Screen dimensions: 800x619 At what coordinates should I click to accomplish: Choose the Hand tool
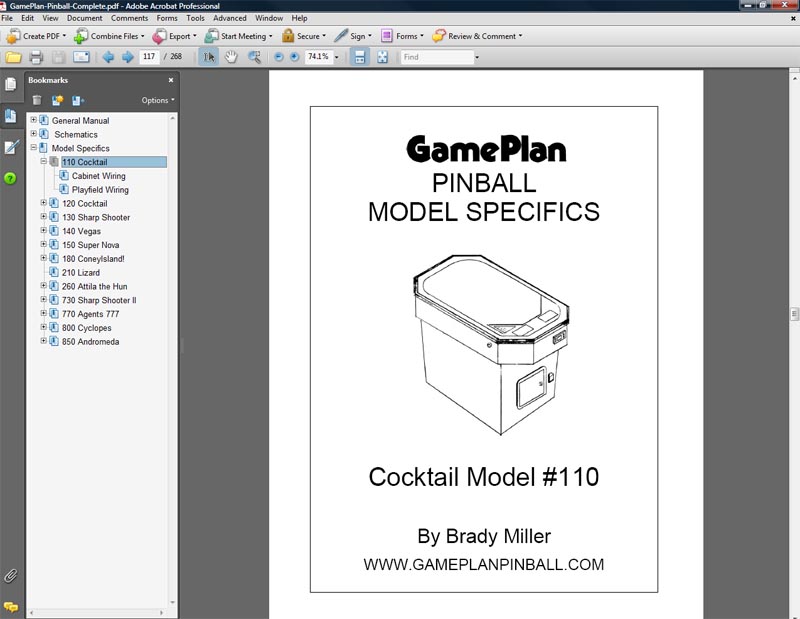(x=231, y=57)
